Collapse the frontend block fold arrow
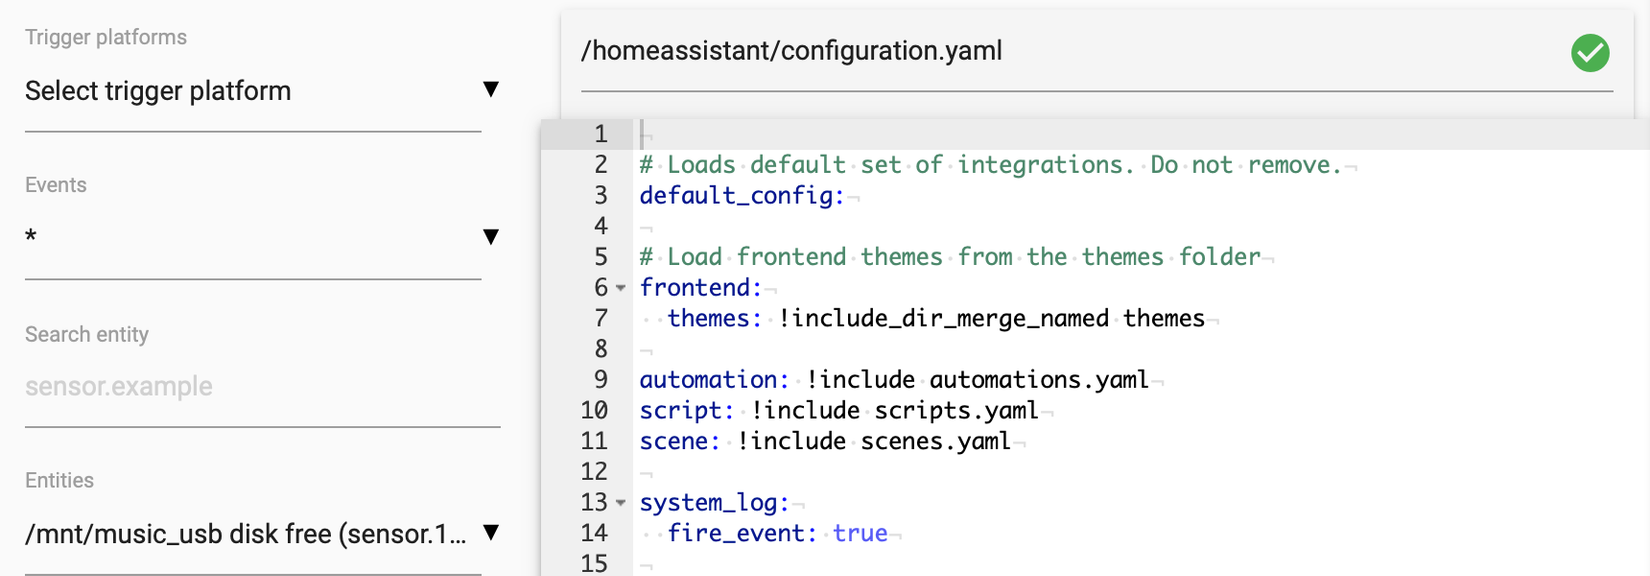 point(621,288)
